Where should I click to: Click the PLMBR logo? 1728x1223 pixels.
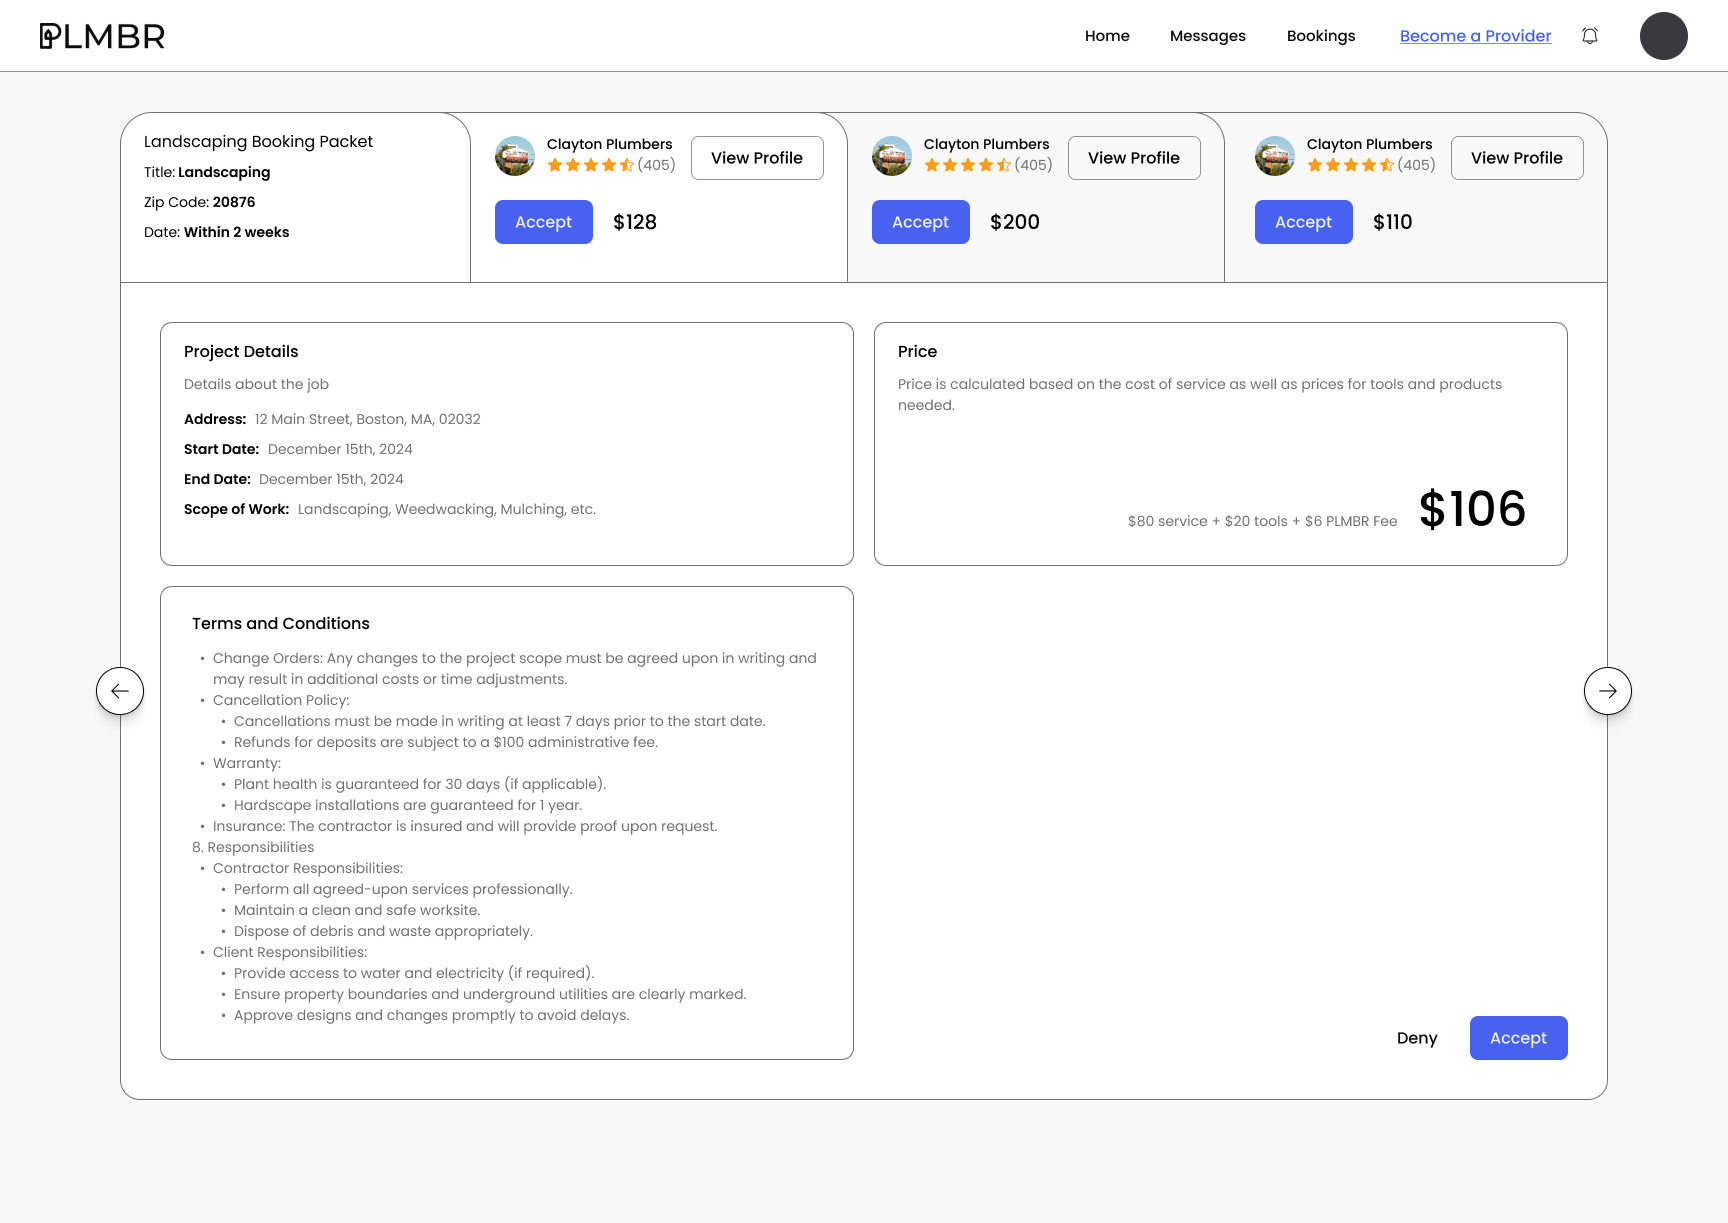pos(102,36)
